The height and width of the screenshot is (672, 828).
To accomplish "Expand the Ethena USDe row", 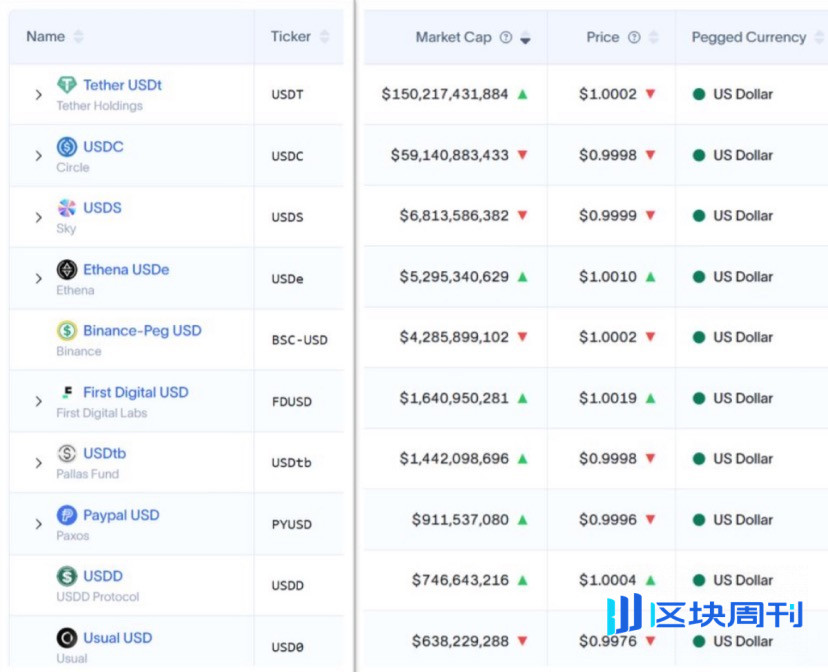I will [38, 278].
